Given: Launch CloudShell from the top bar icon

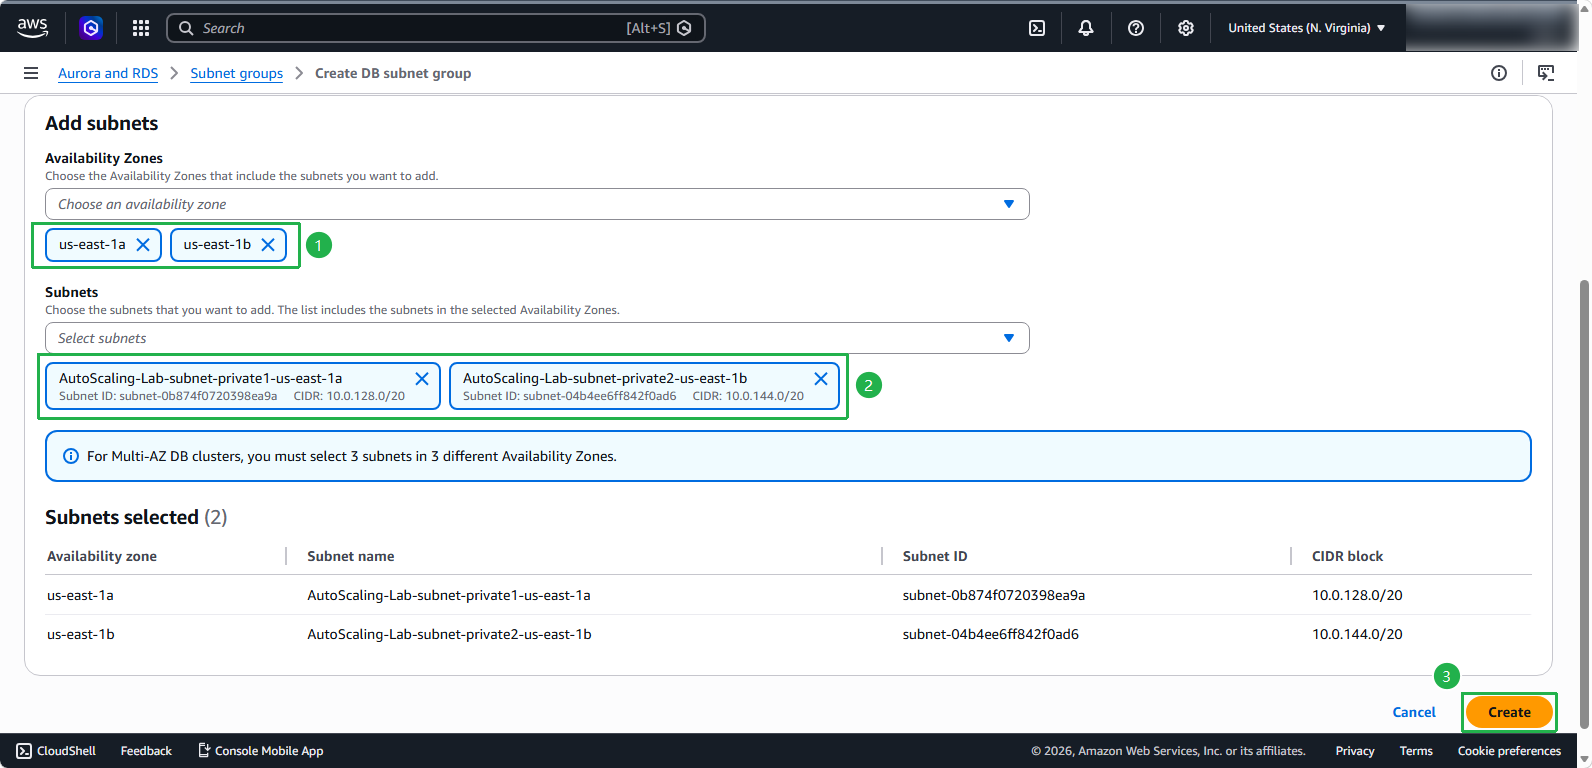Looking at the screenshot, I should 1037,28.
